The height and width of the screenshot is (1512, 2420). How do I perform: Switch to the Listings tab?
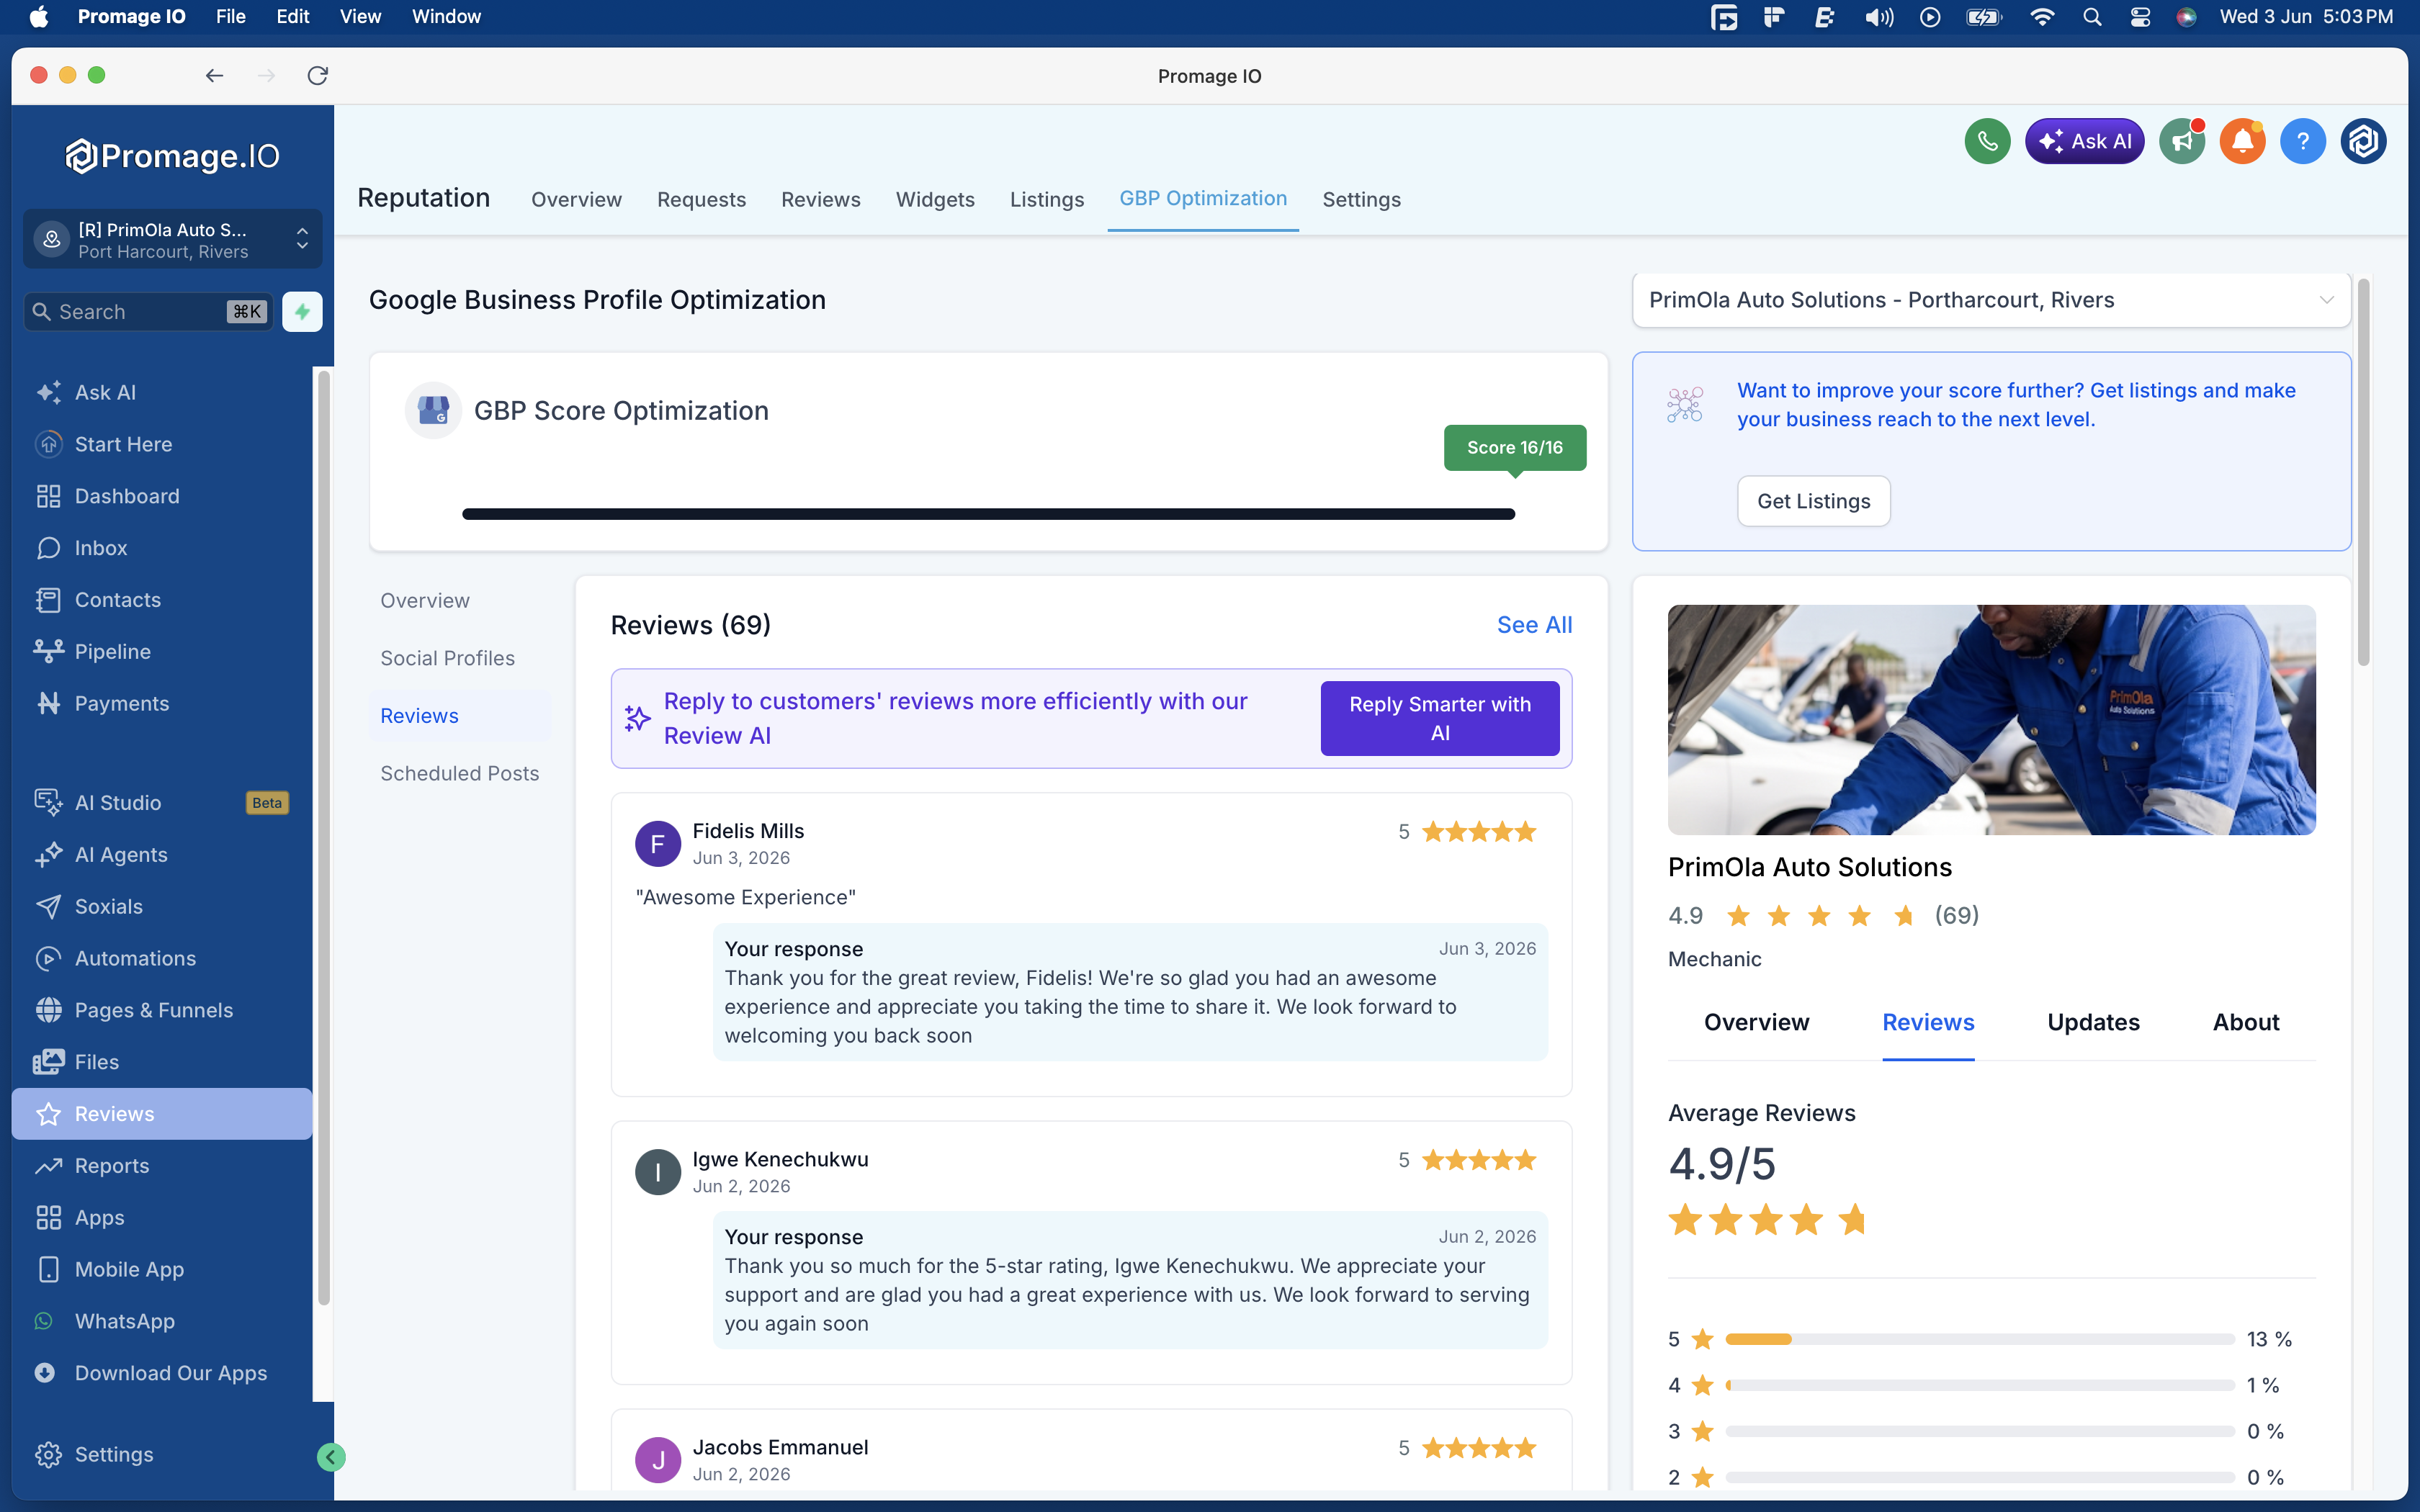pos(1047,199)
